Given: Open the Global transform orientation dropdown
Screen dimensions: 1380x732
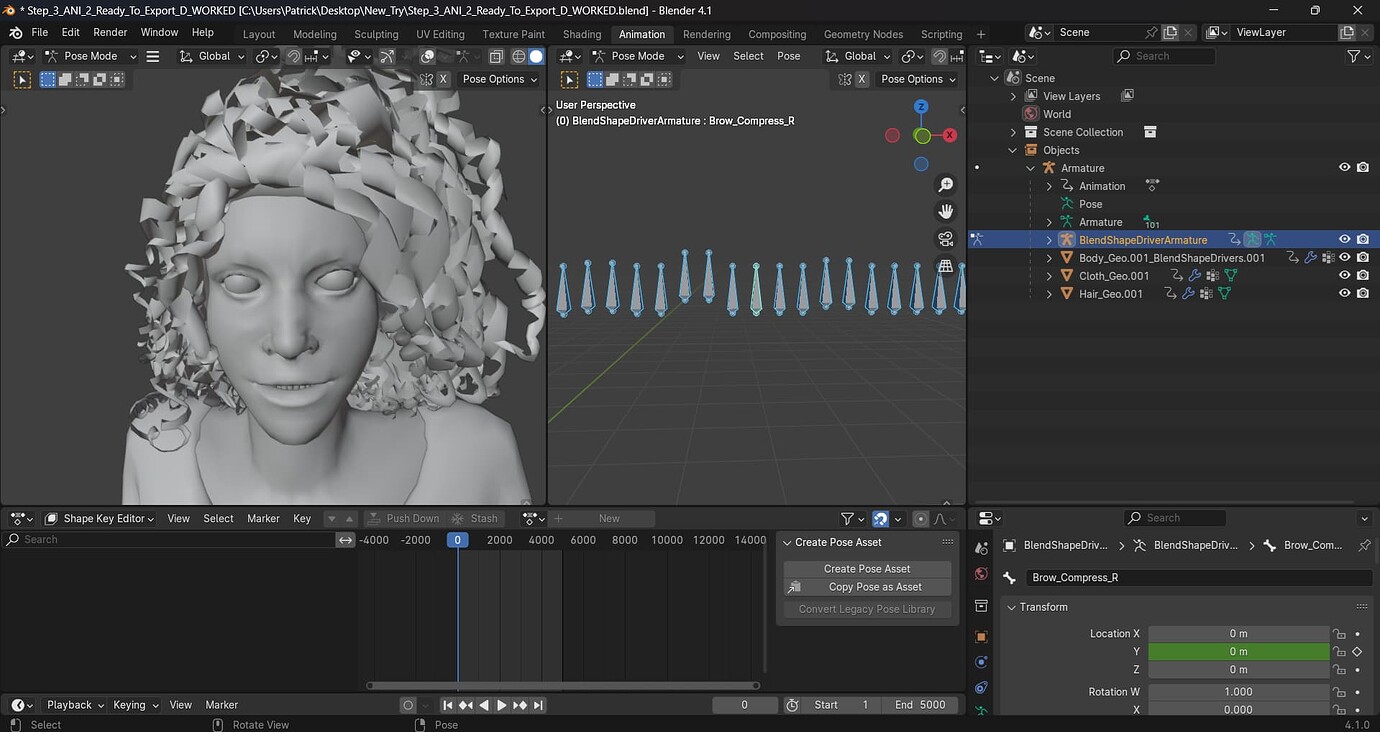Looking at the screenshot, I should (211, 56).
